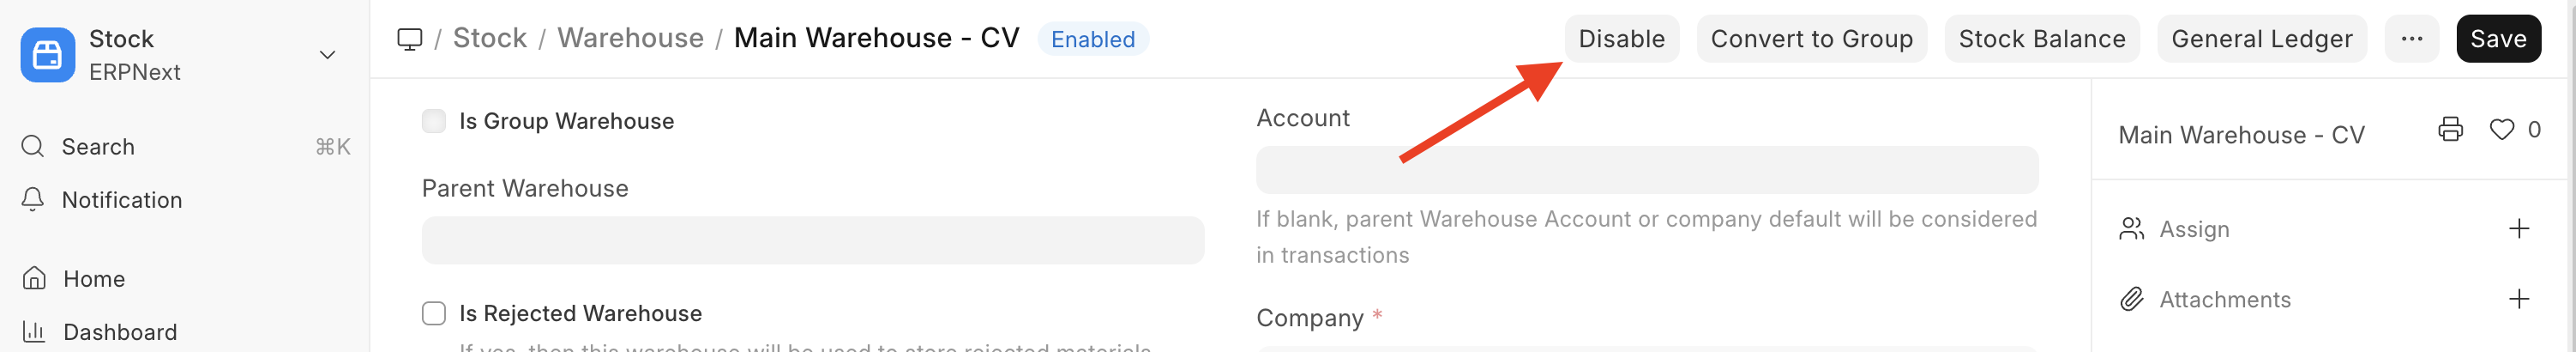Open the Parent Warehouse link field
2576x352 pixels.
coord(812,240)
